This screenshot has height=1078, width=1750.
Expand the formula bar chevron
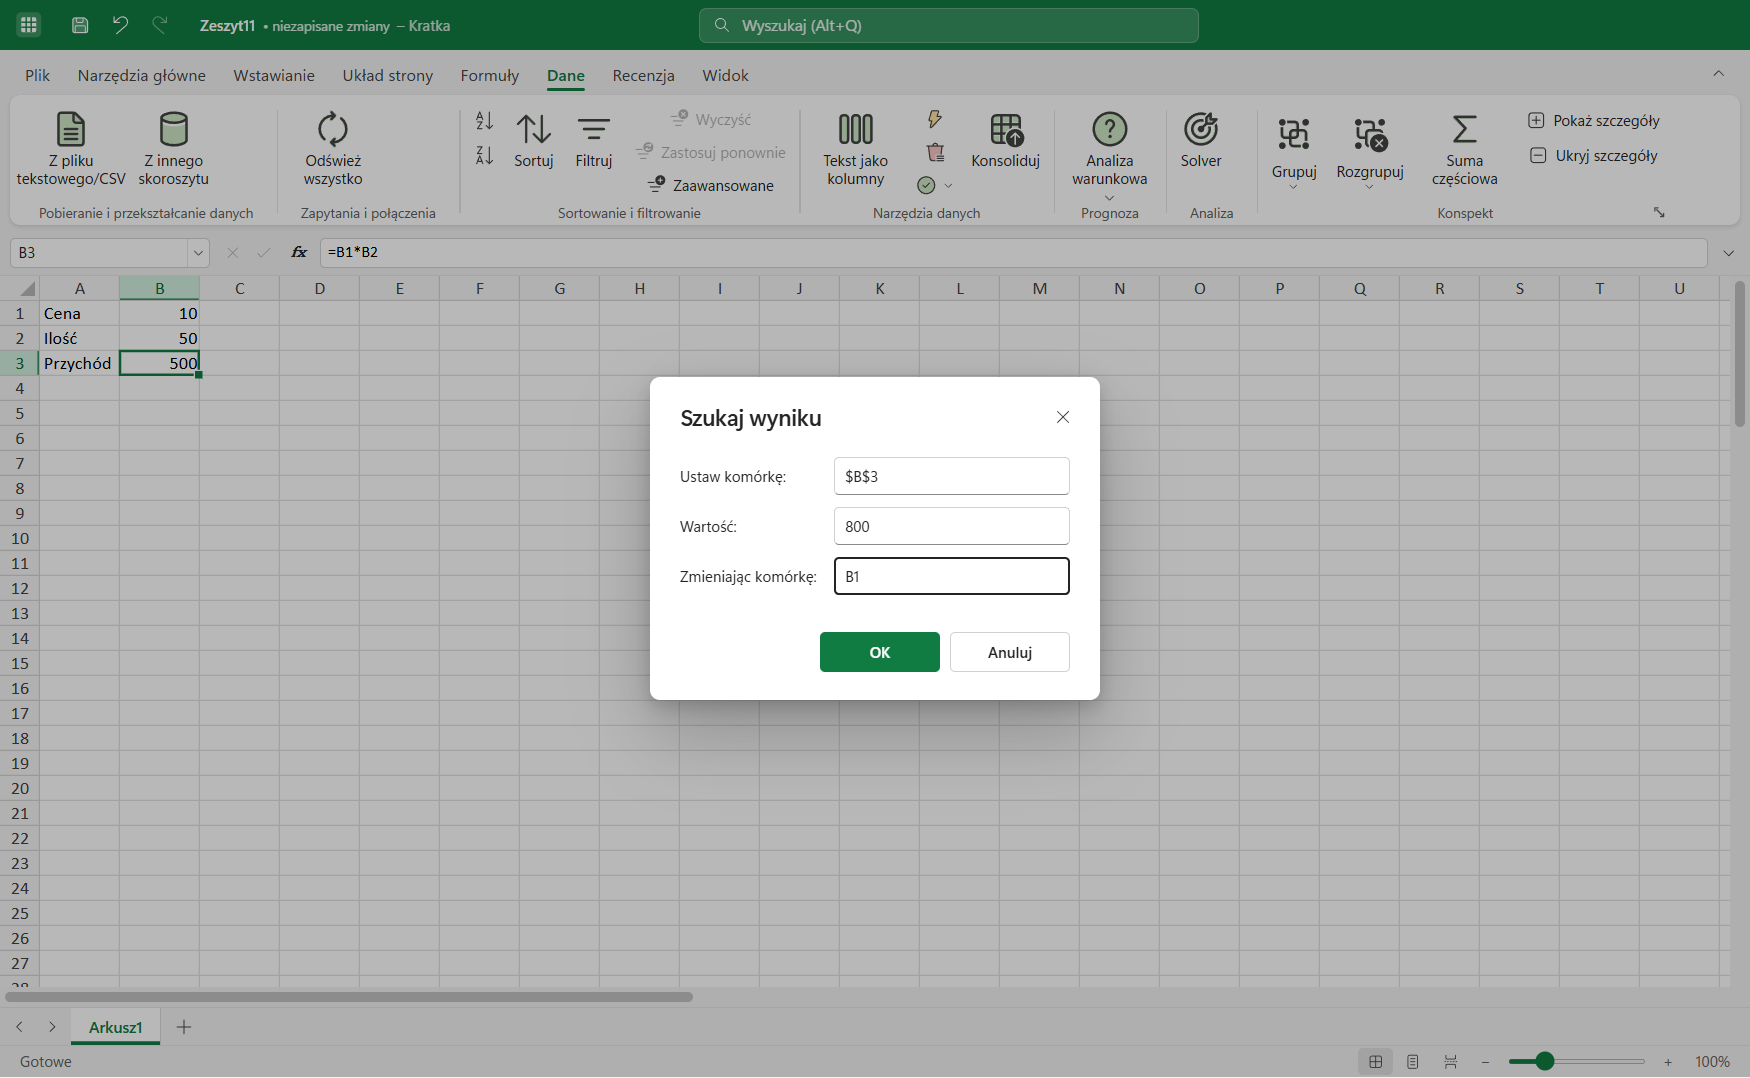click(x=1728, y=253)
